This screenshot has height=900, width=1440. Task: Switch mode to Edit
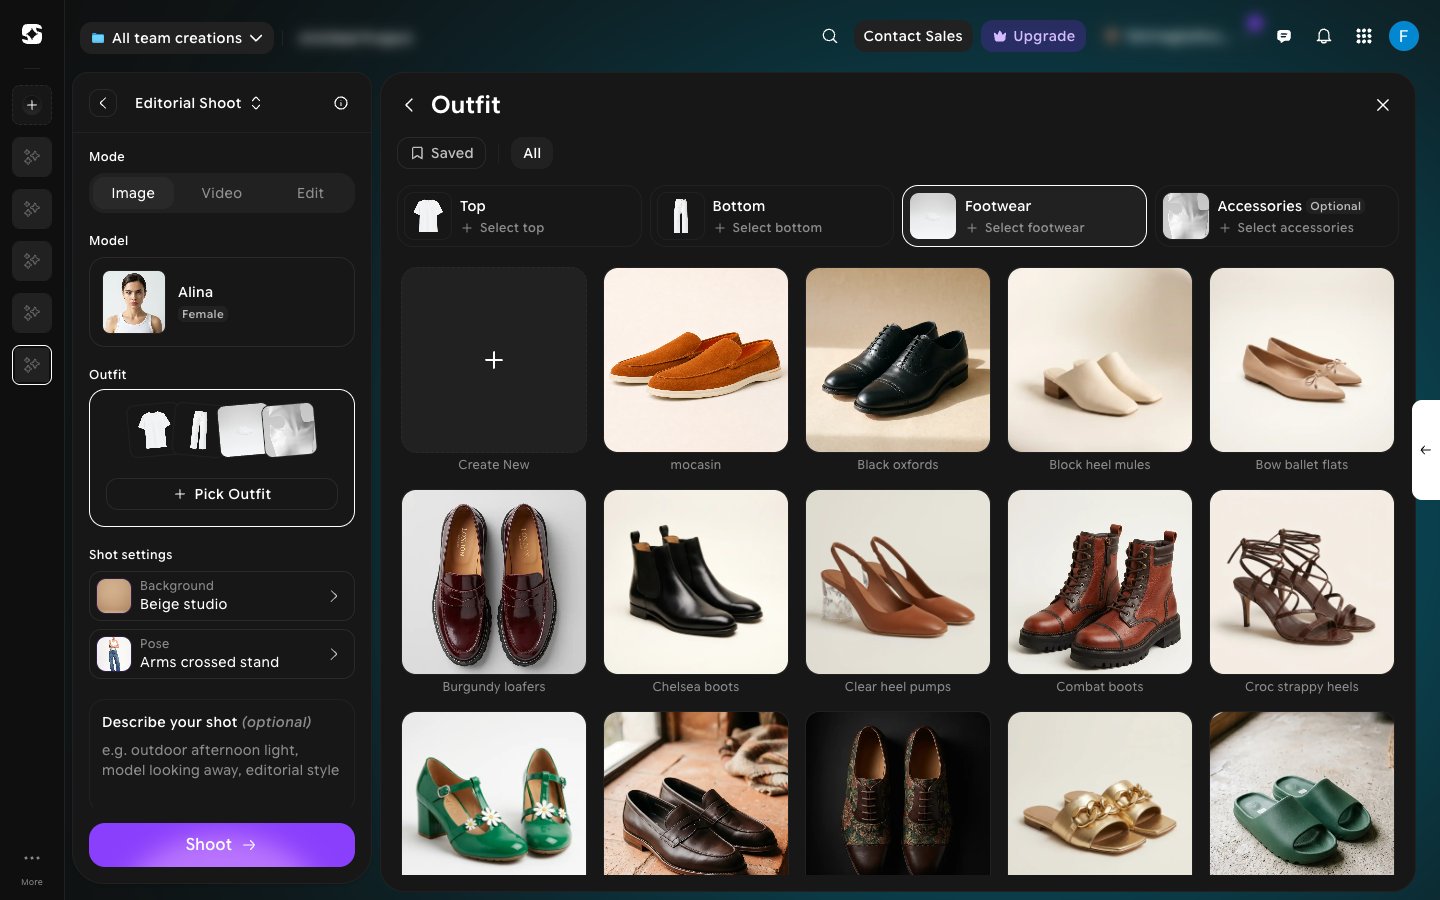(310, 193)
